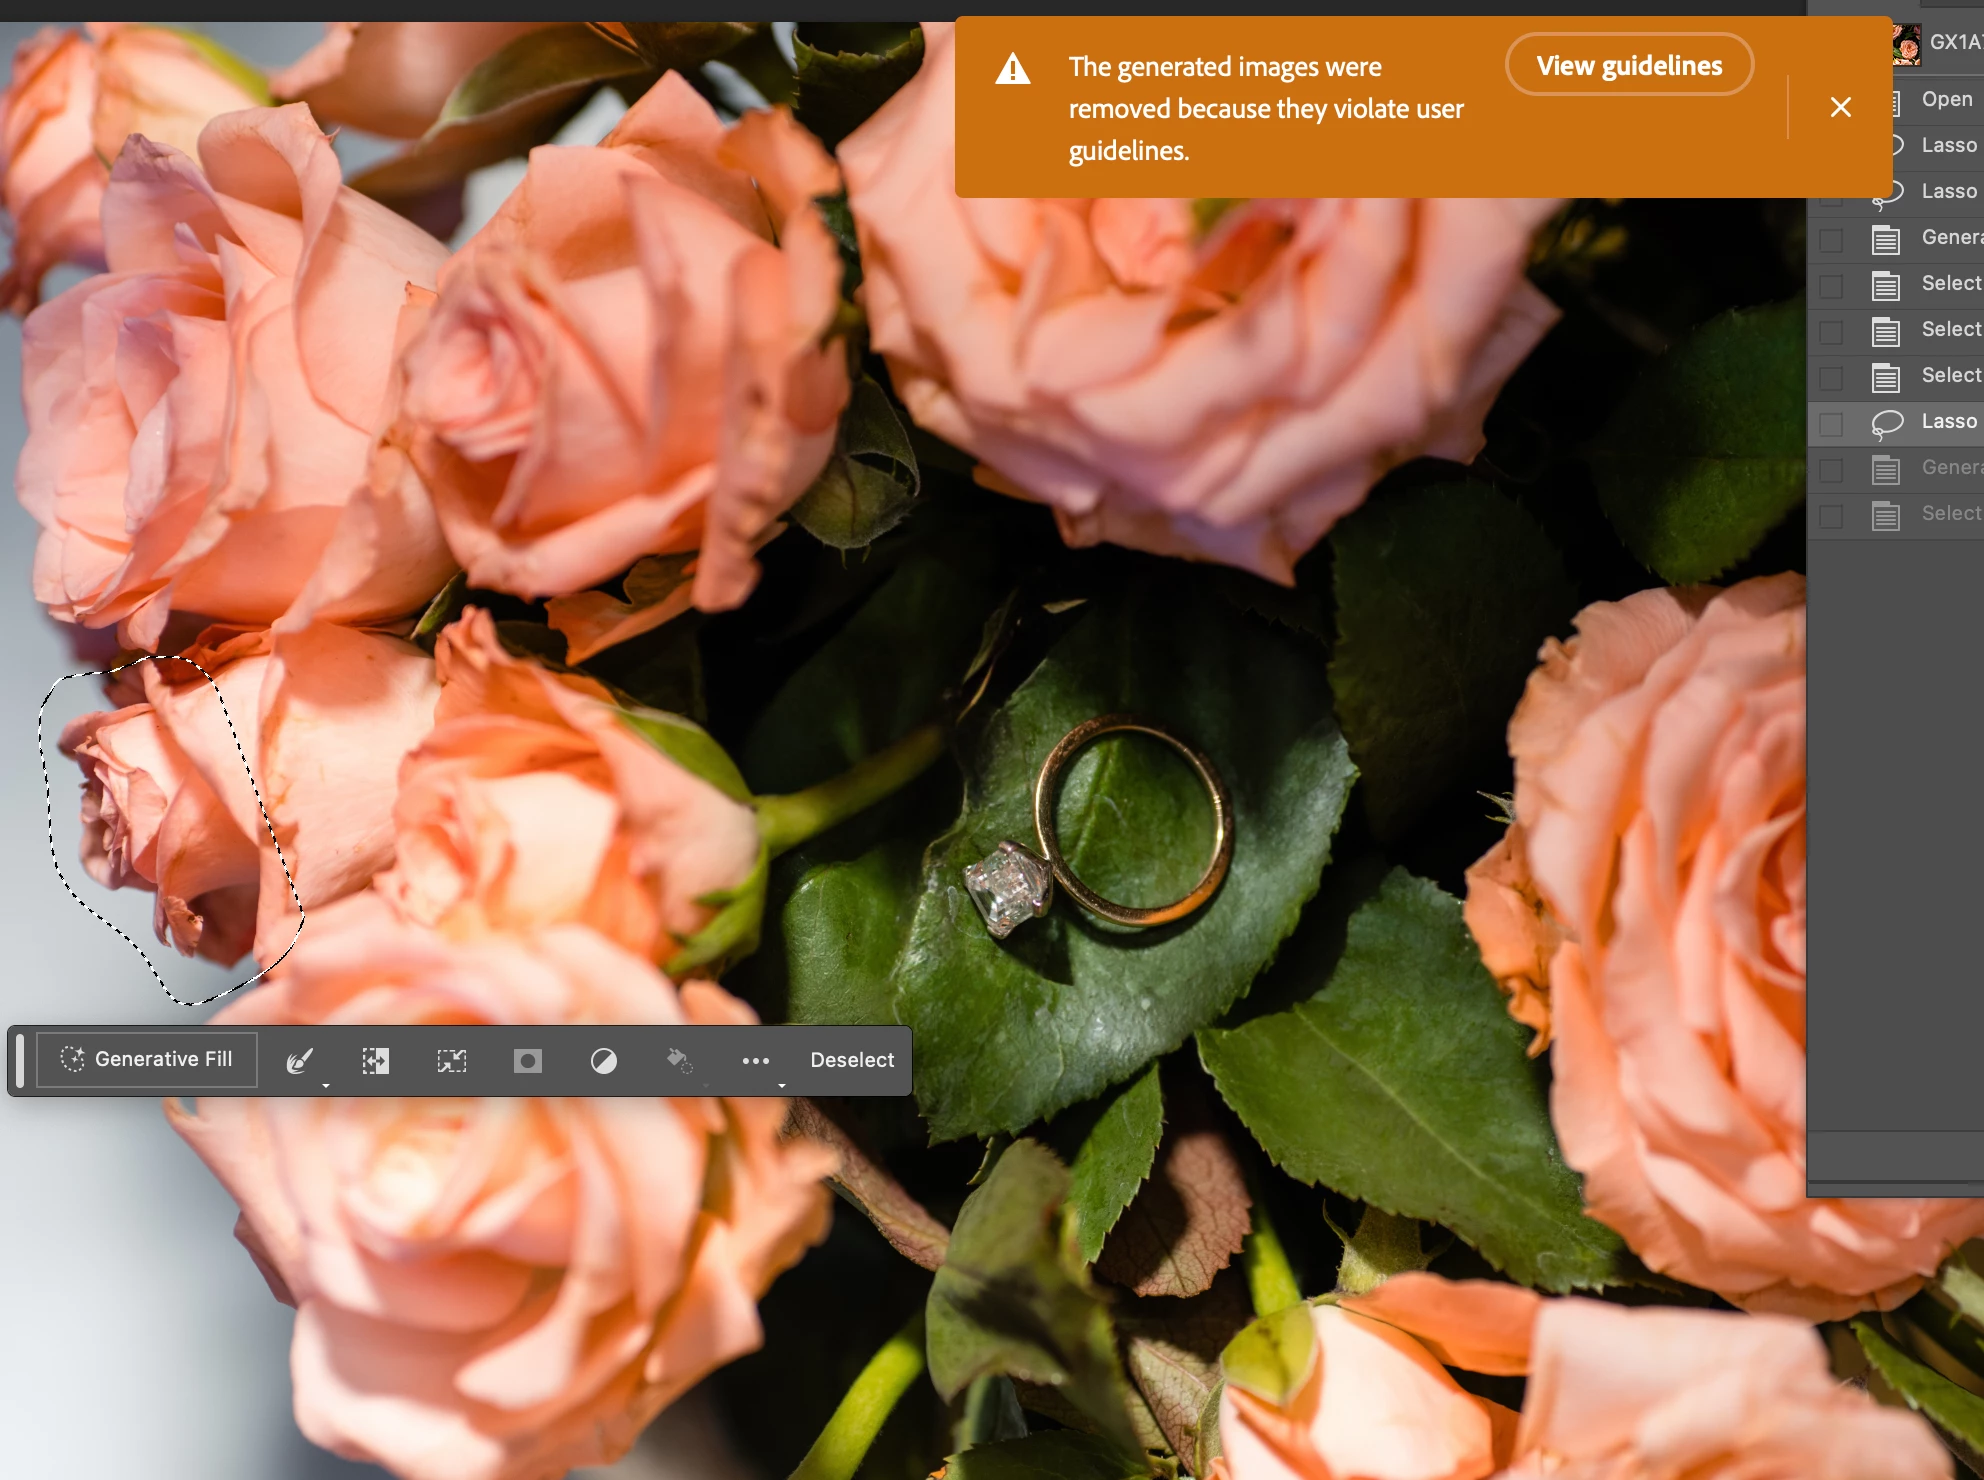Open the dropdown arrow under fill bucket
1984x1480 pixels.
tap(706, 1085)
